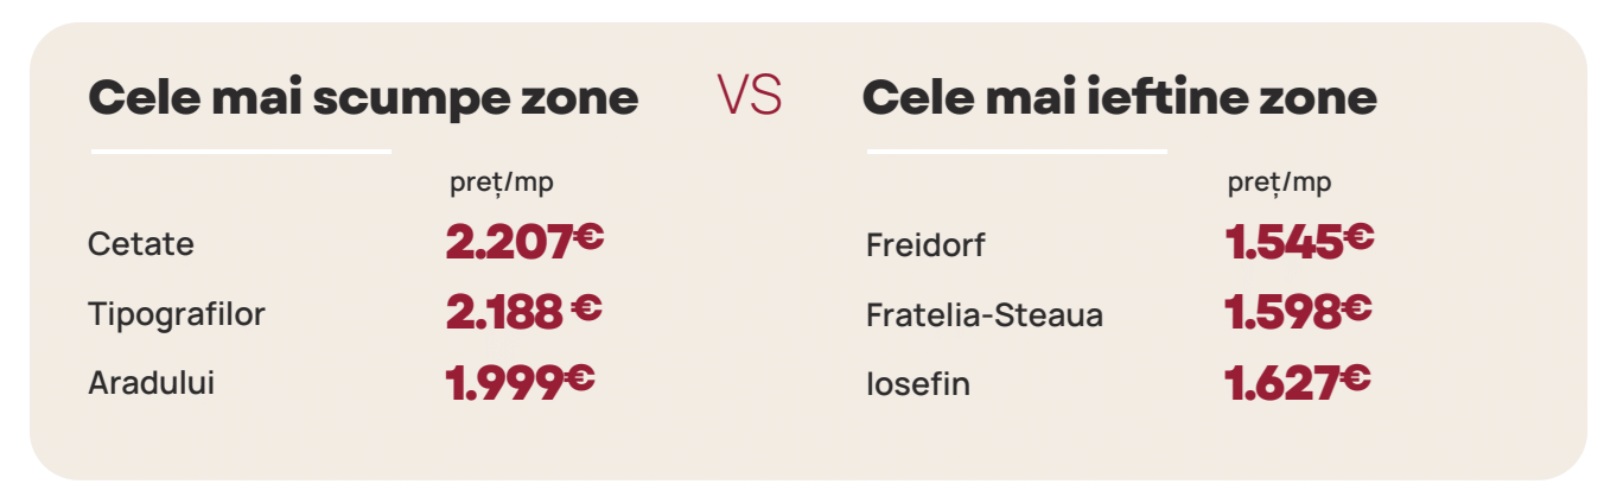
Task: Click the 1.627€ Iosefin price
Action: coord(1296,382)
